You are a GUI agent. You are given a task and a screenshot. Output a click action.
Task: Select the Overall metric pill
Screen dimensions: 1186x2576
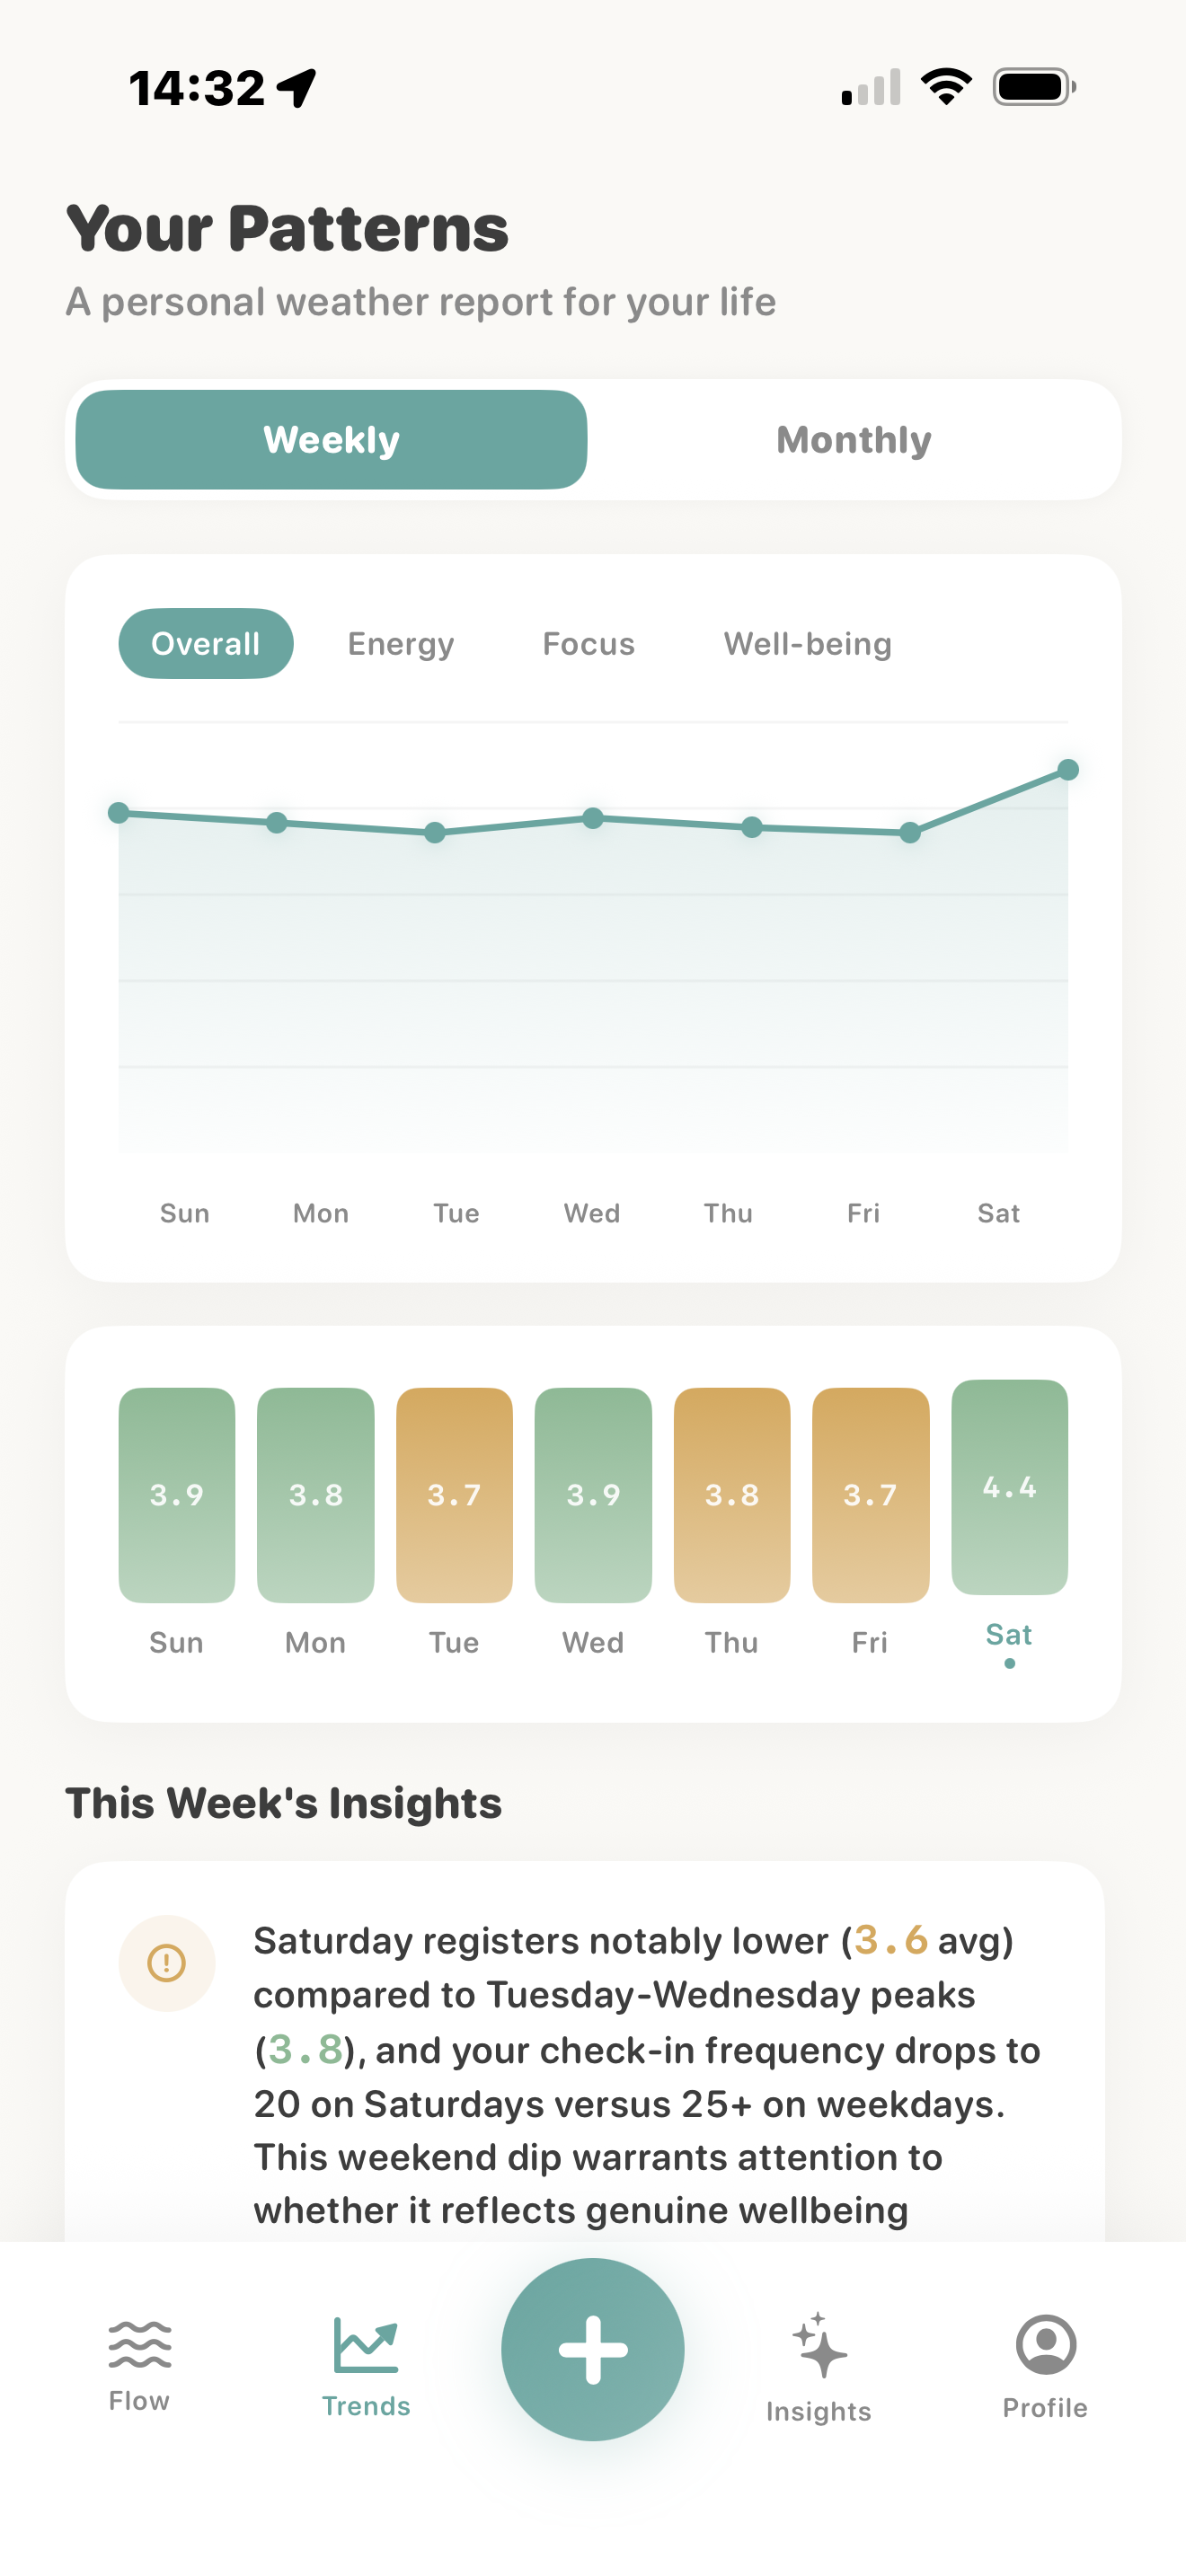pyautogui.click(x=205, y=644)
